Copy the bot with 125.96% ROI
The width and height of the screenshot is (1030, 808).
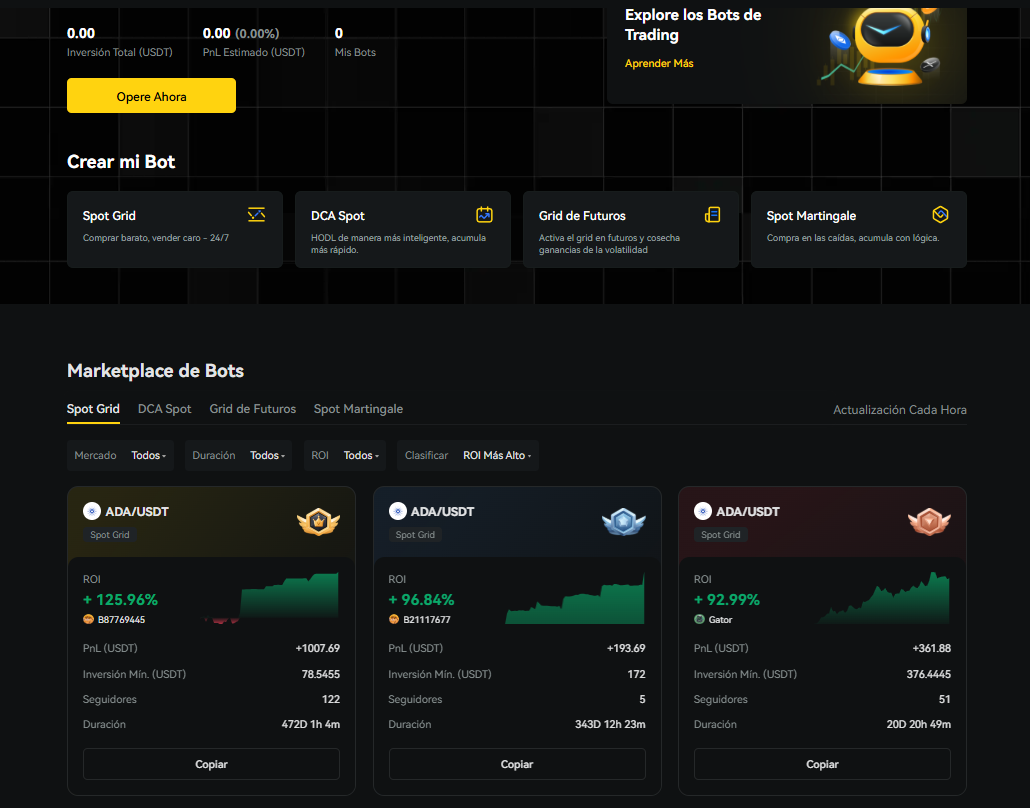(x=211, y=764)
